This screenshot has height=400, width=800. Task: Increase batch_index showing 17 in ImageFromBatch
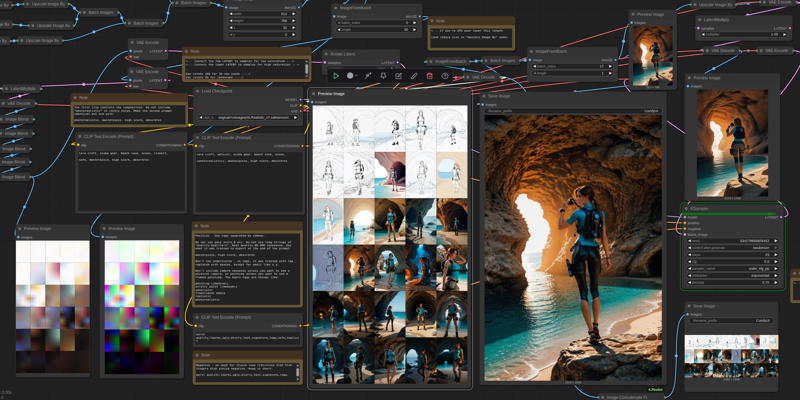[612, 66]
